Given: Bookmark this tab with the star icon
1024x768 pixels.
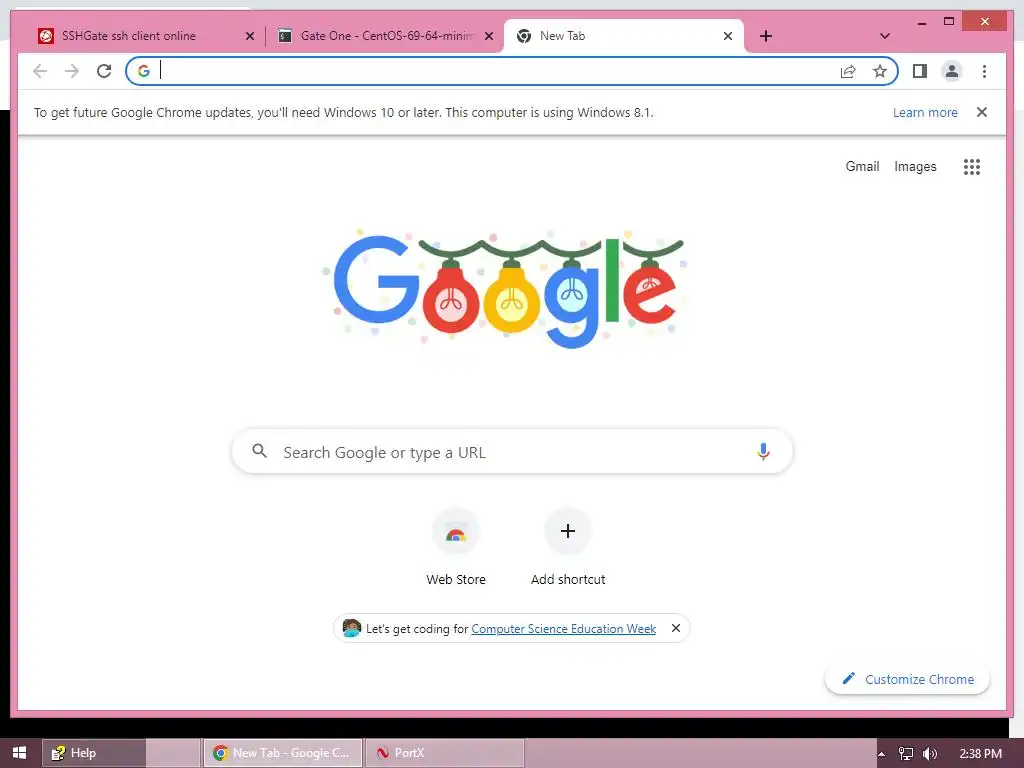Looking at the screenshot, I should coord(880,71).
